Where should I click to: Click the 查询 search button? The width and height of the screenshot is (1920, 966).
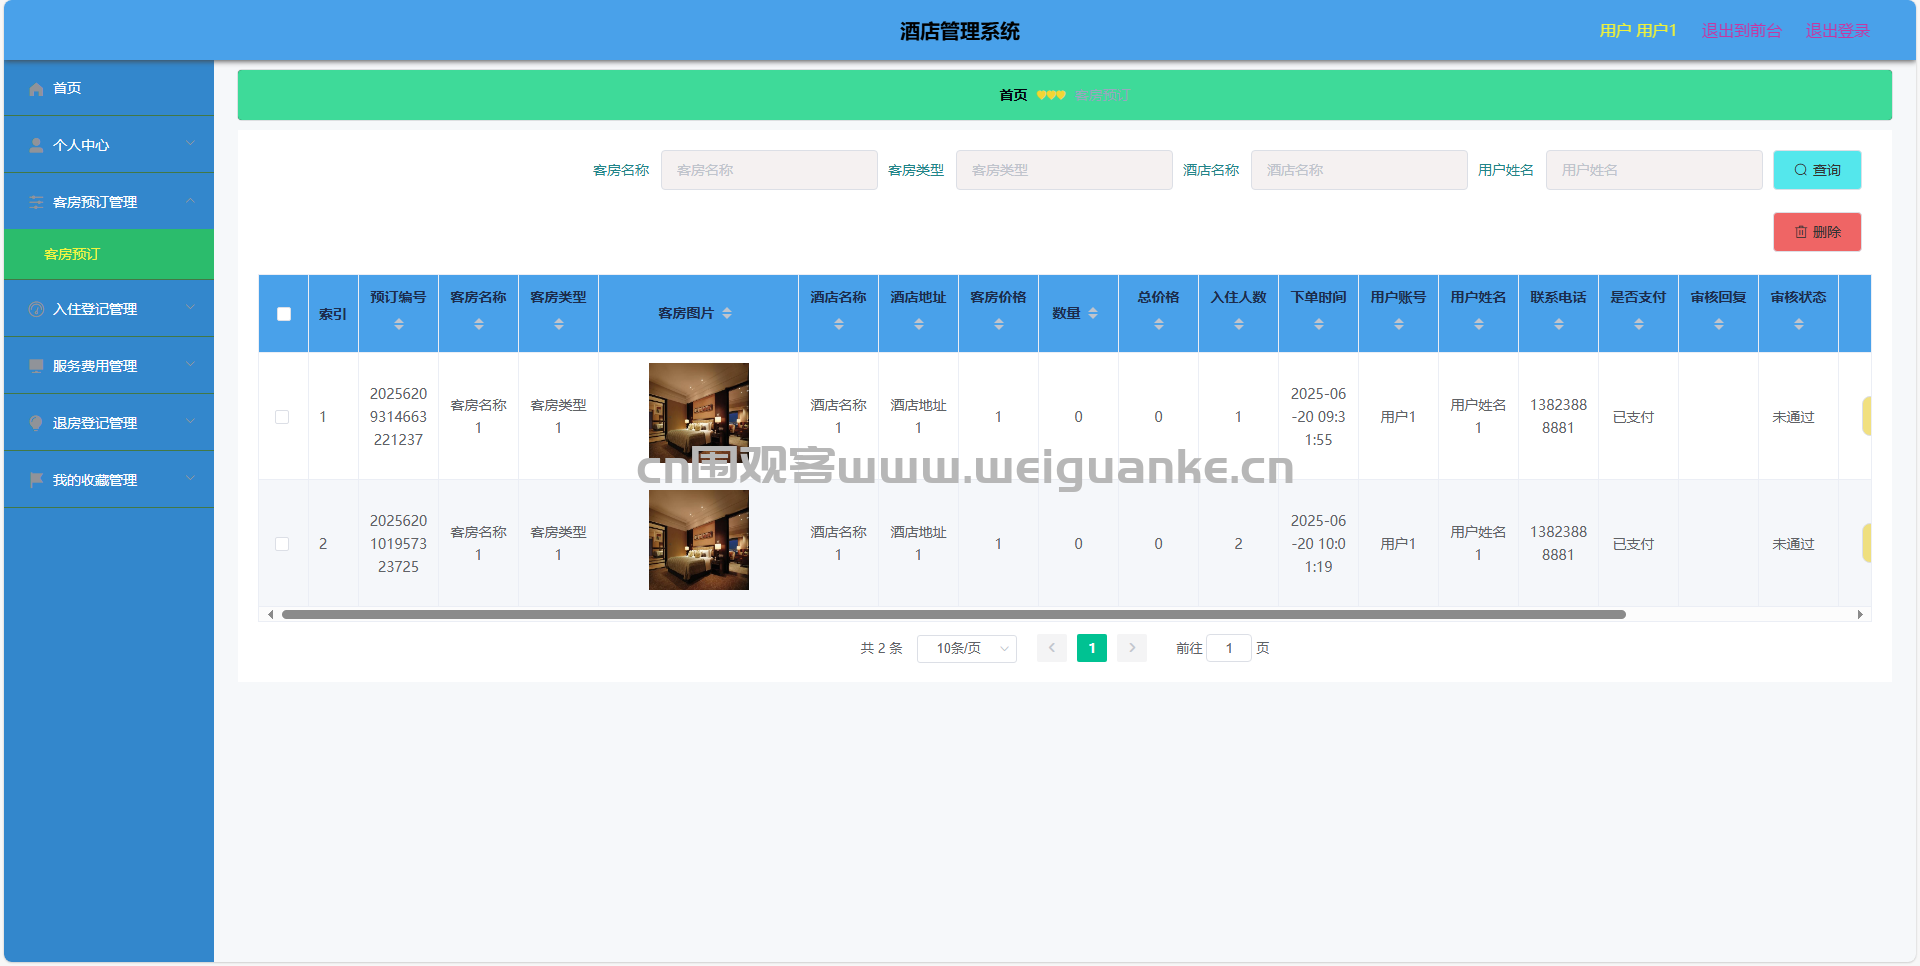pyautogui.click(x=1817, y=170)
